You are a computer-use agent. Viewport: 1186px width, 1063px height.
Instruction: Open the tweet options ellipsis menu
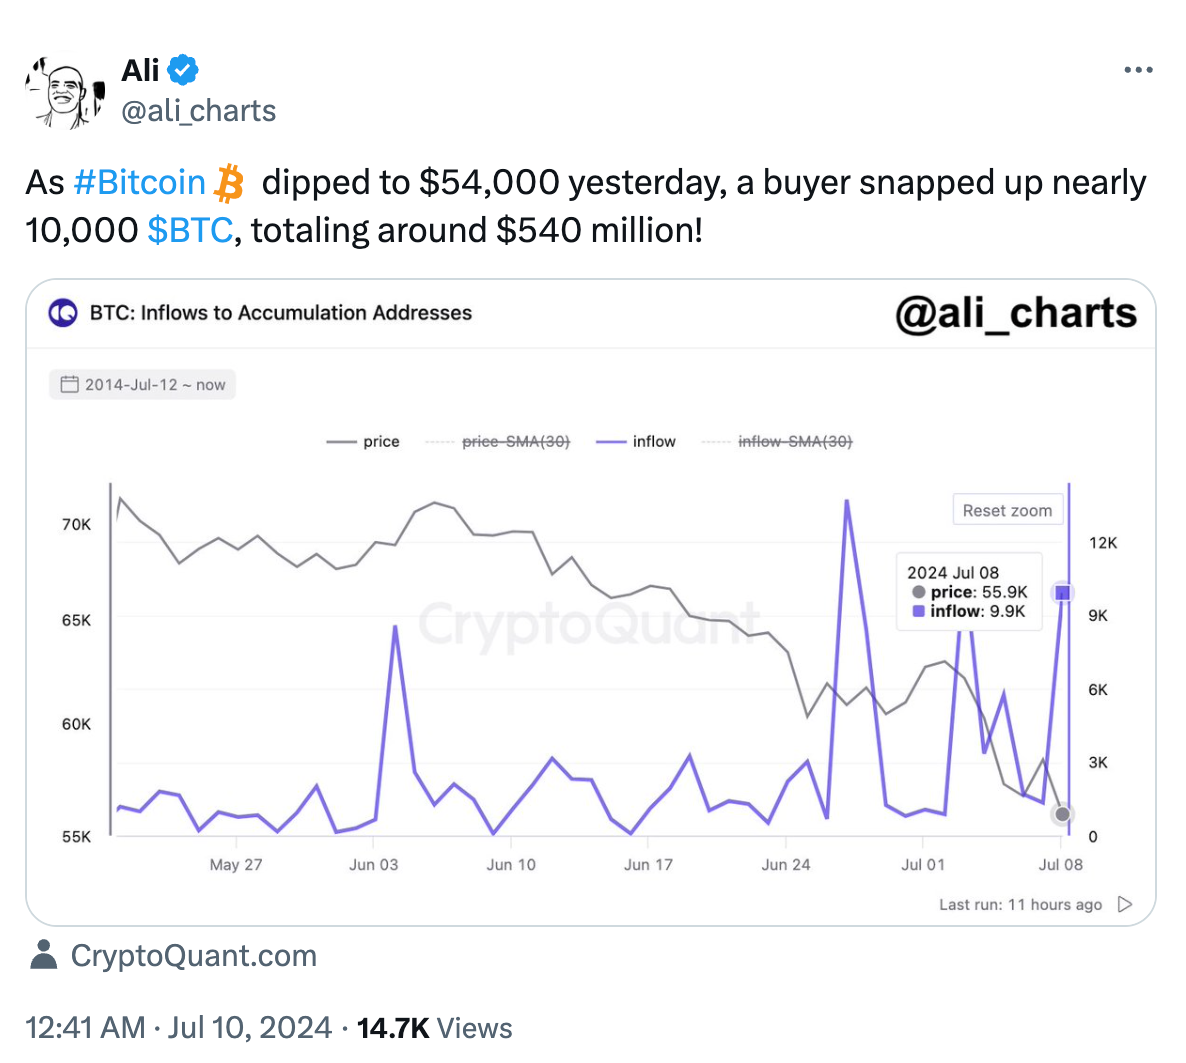(1138, 69)
